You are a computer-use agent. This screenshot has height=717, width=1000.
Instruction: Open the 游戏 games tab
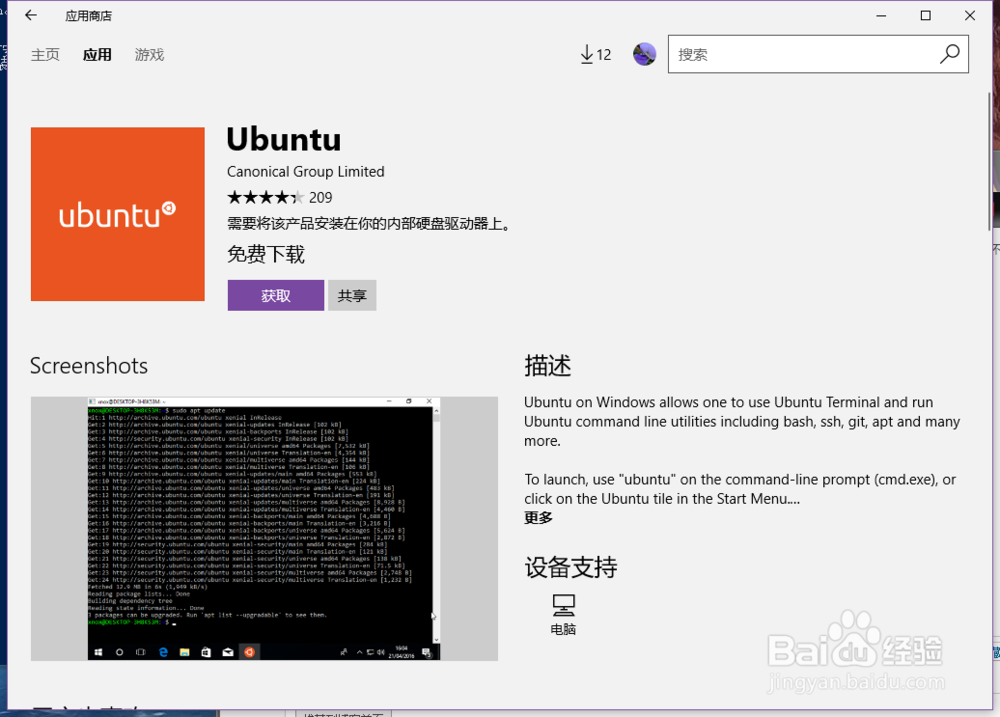coord(149,55)
